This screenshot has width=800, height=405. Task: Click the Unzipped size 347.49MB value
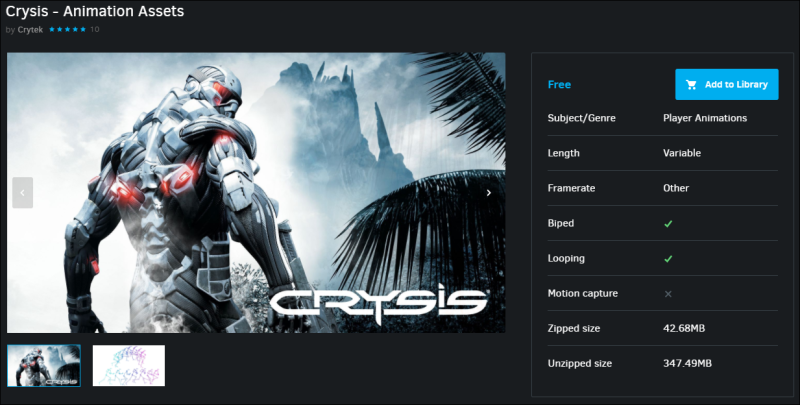tap(687, 364)
